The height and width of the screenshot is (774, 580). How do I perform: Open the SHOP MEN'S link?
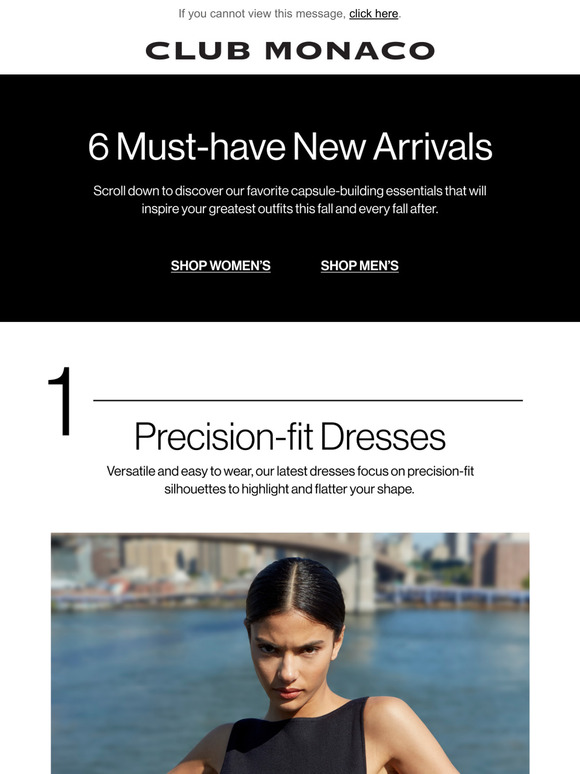tap(359, 266)
